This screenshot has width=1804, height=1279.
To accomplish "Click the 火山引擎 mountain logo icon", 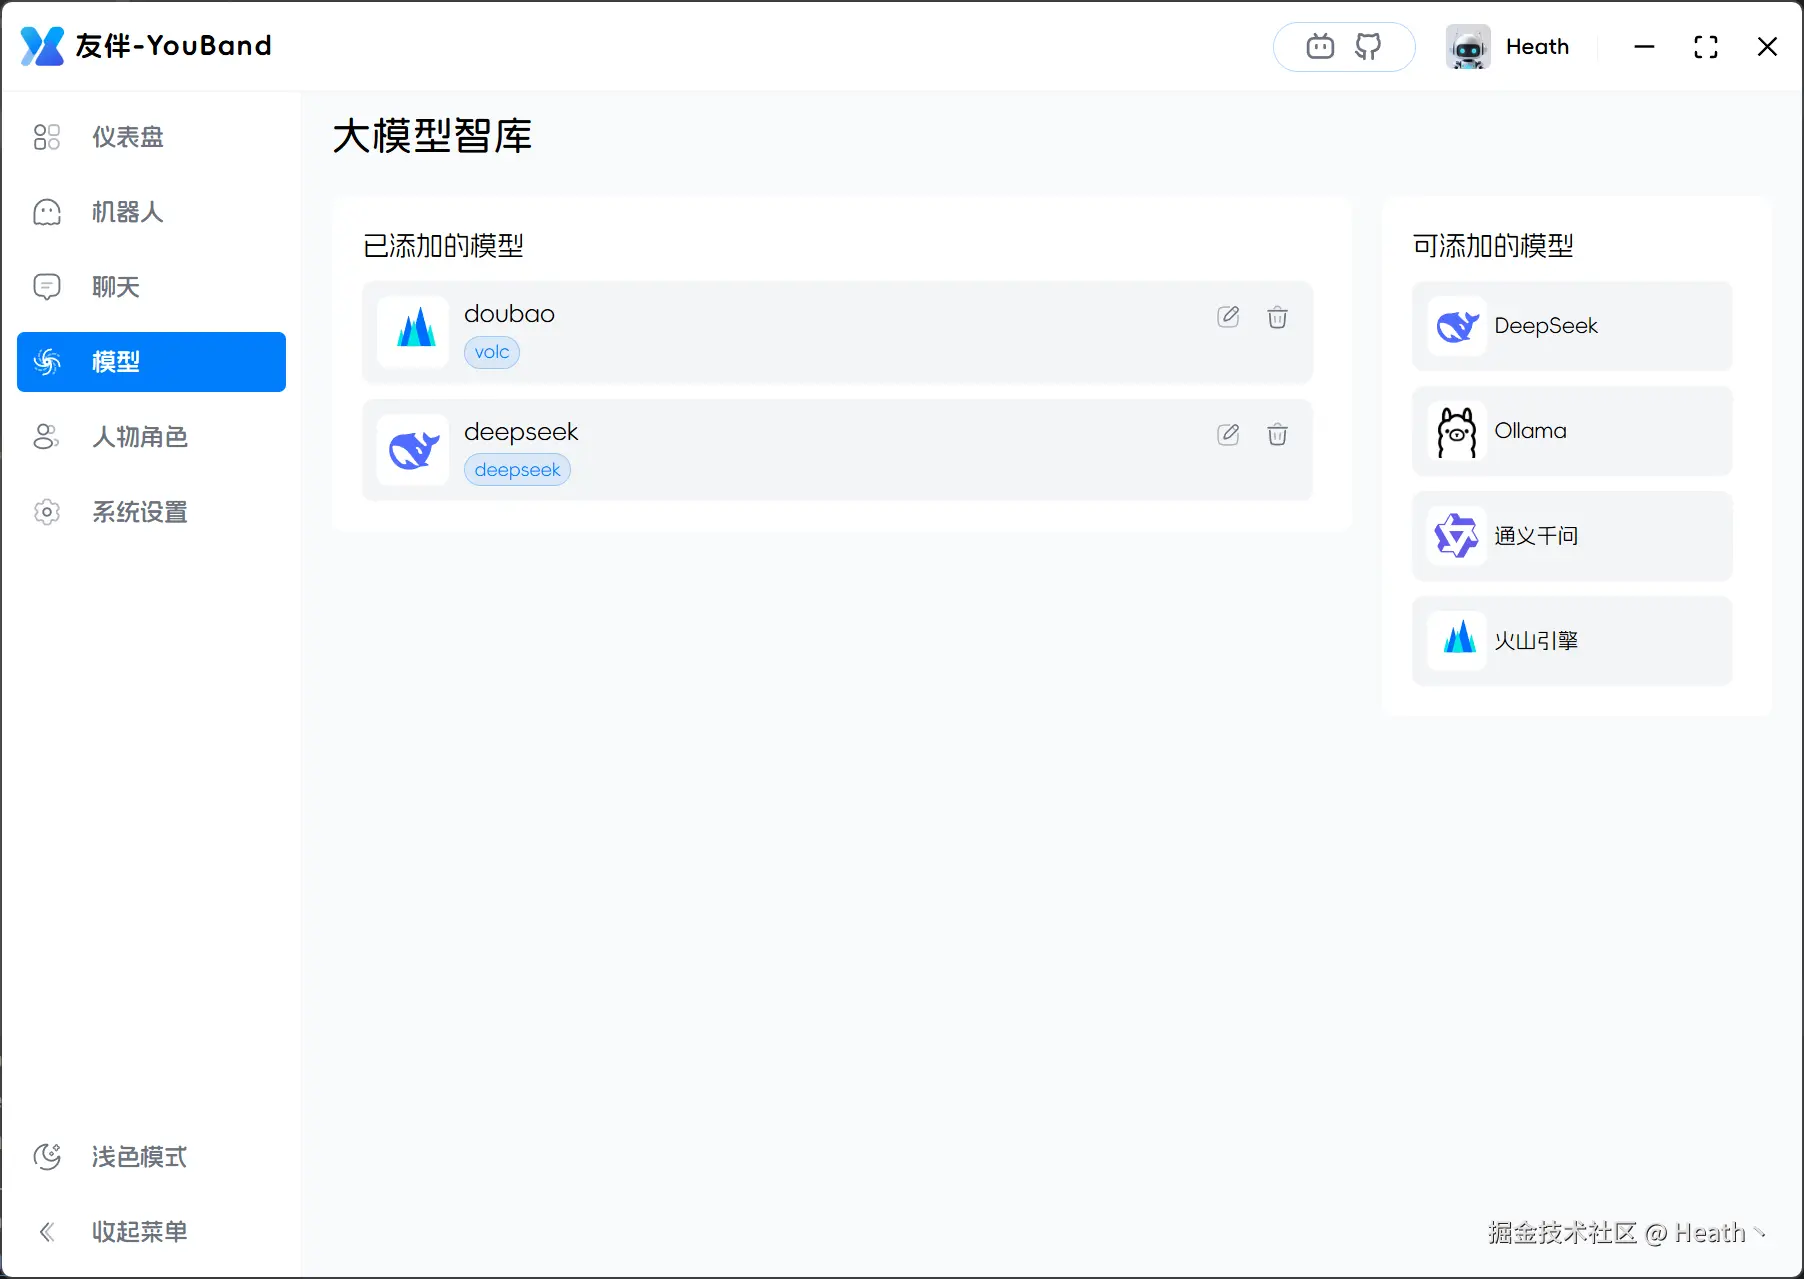I will [1456, 641].
